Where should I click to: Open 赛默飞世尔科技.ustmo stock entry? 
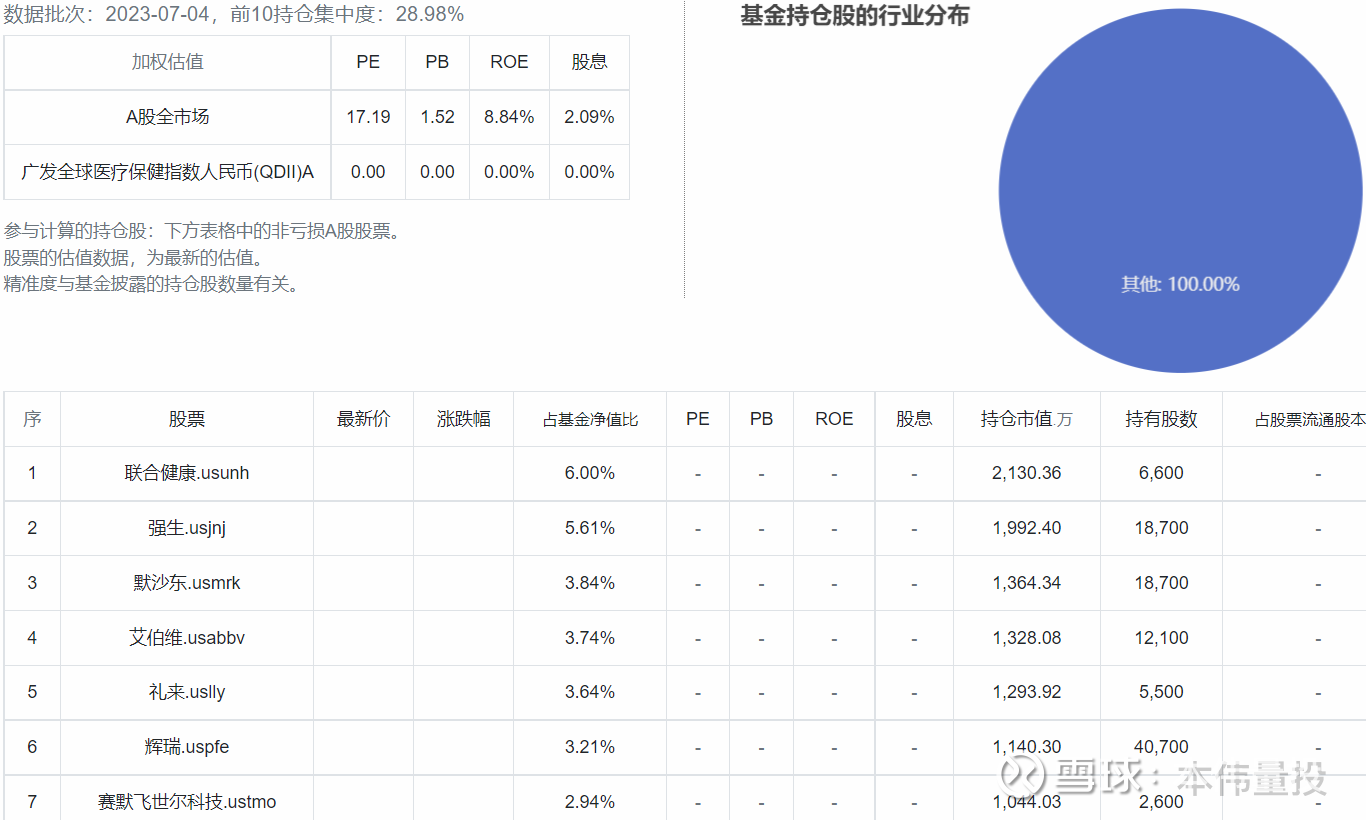click(187, 802)
